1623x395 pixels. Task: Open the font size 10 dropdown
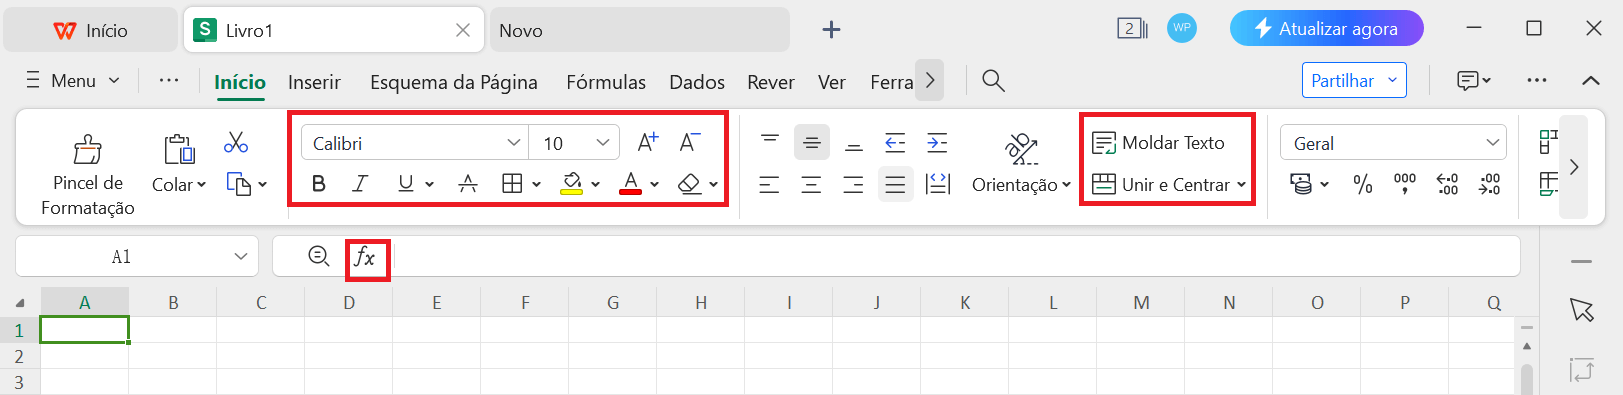point(603,143)
